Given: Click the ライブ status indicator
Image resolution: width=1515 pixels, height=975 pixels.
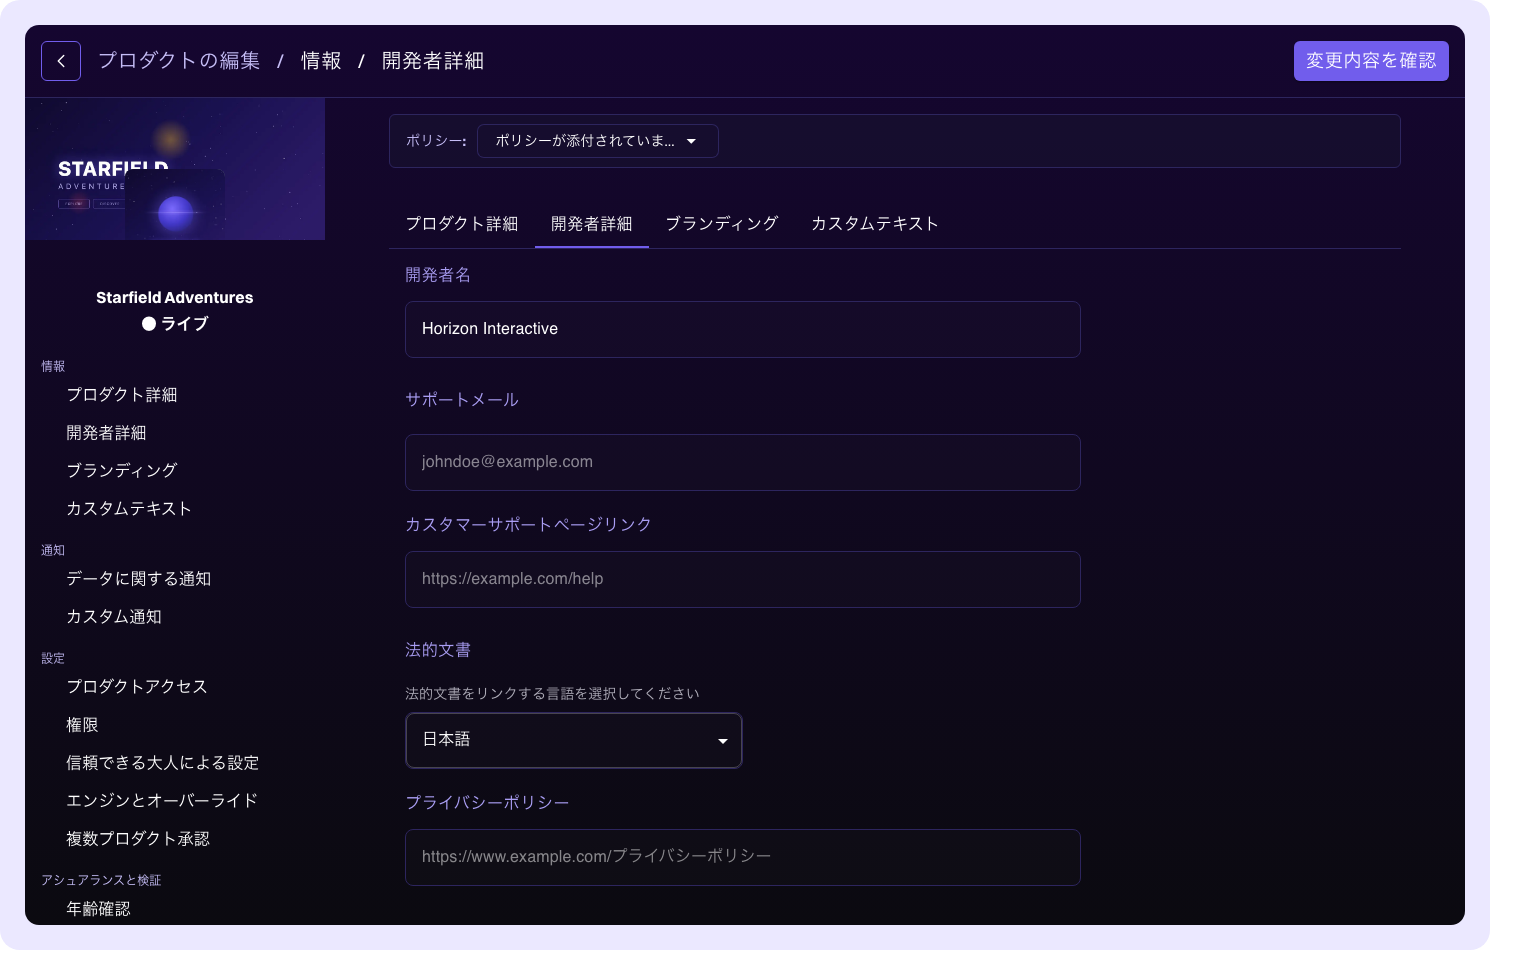Looking at the screenshot, I should 175,324.
